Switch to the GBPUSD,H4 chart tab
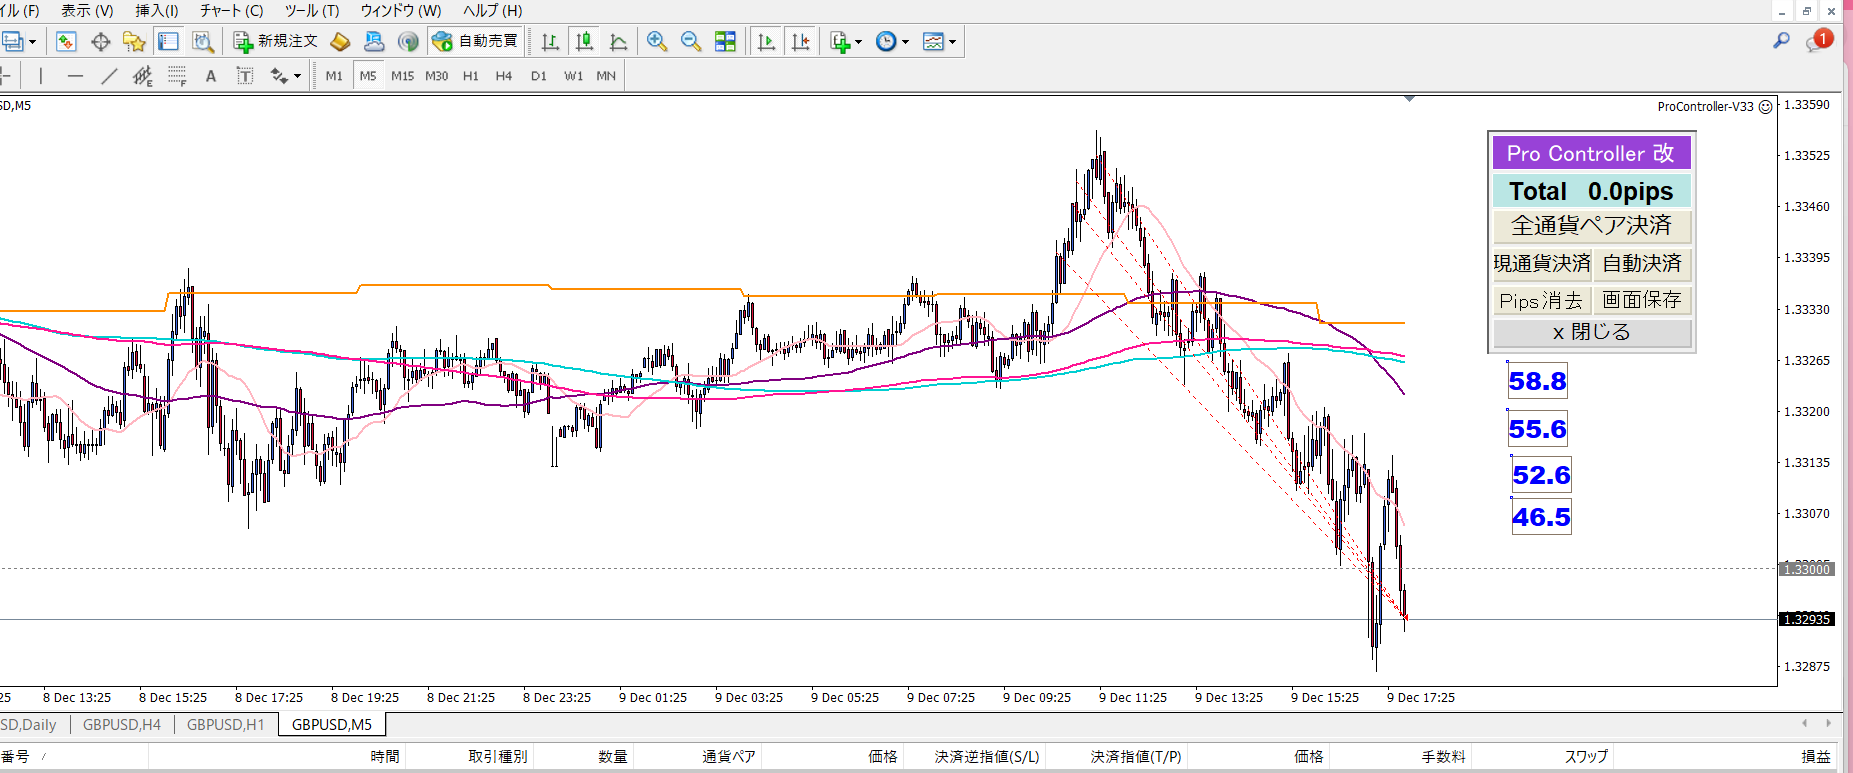This screenshot has width=1853, height=773. click(122, 724)
